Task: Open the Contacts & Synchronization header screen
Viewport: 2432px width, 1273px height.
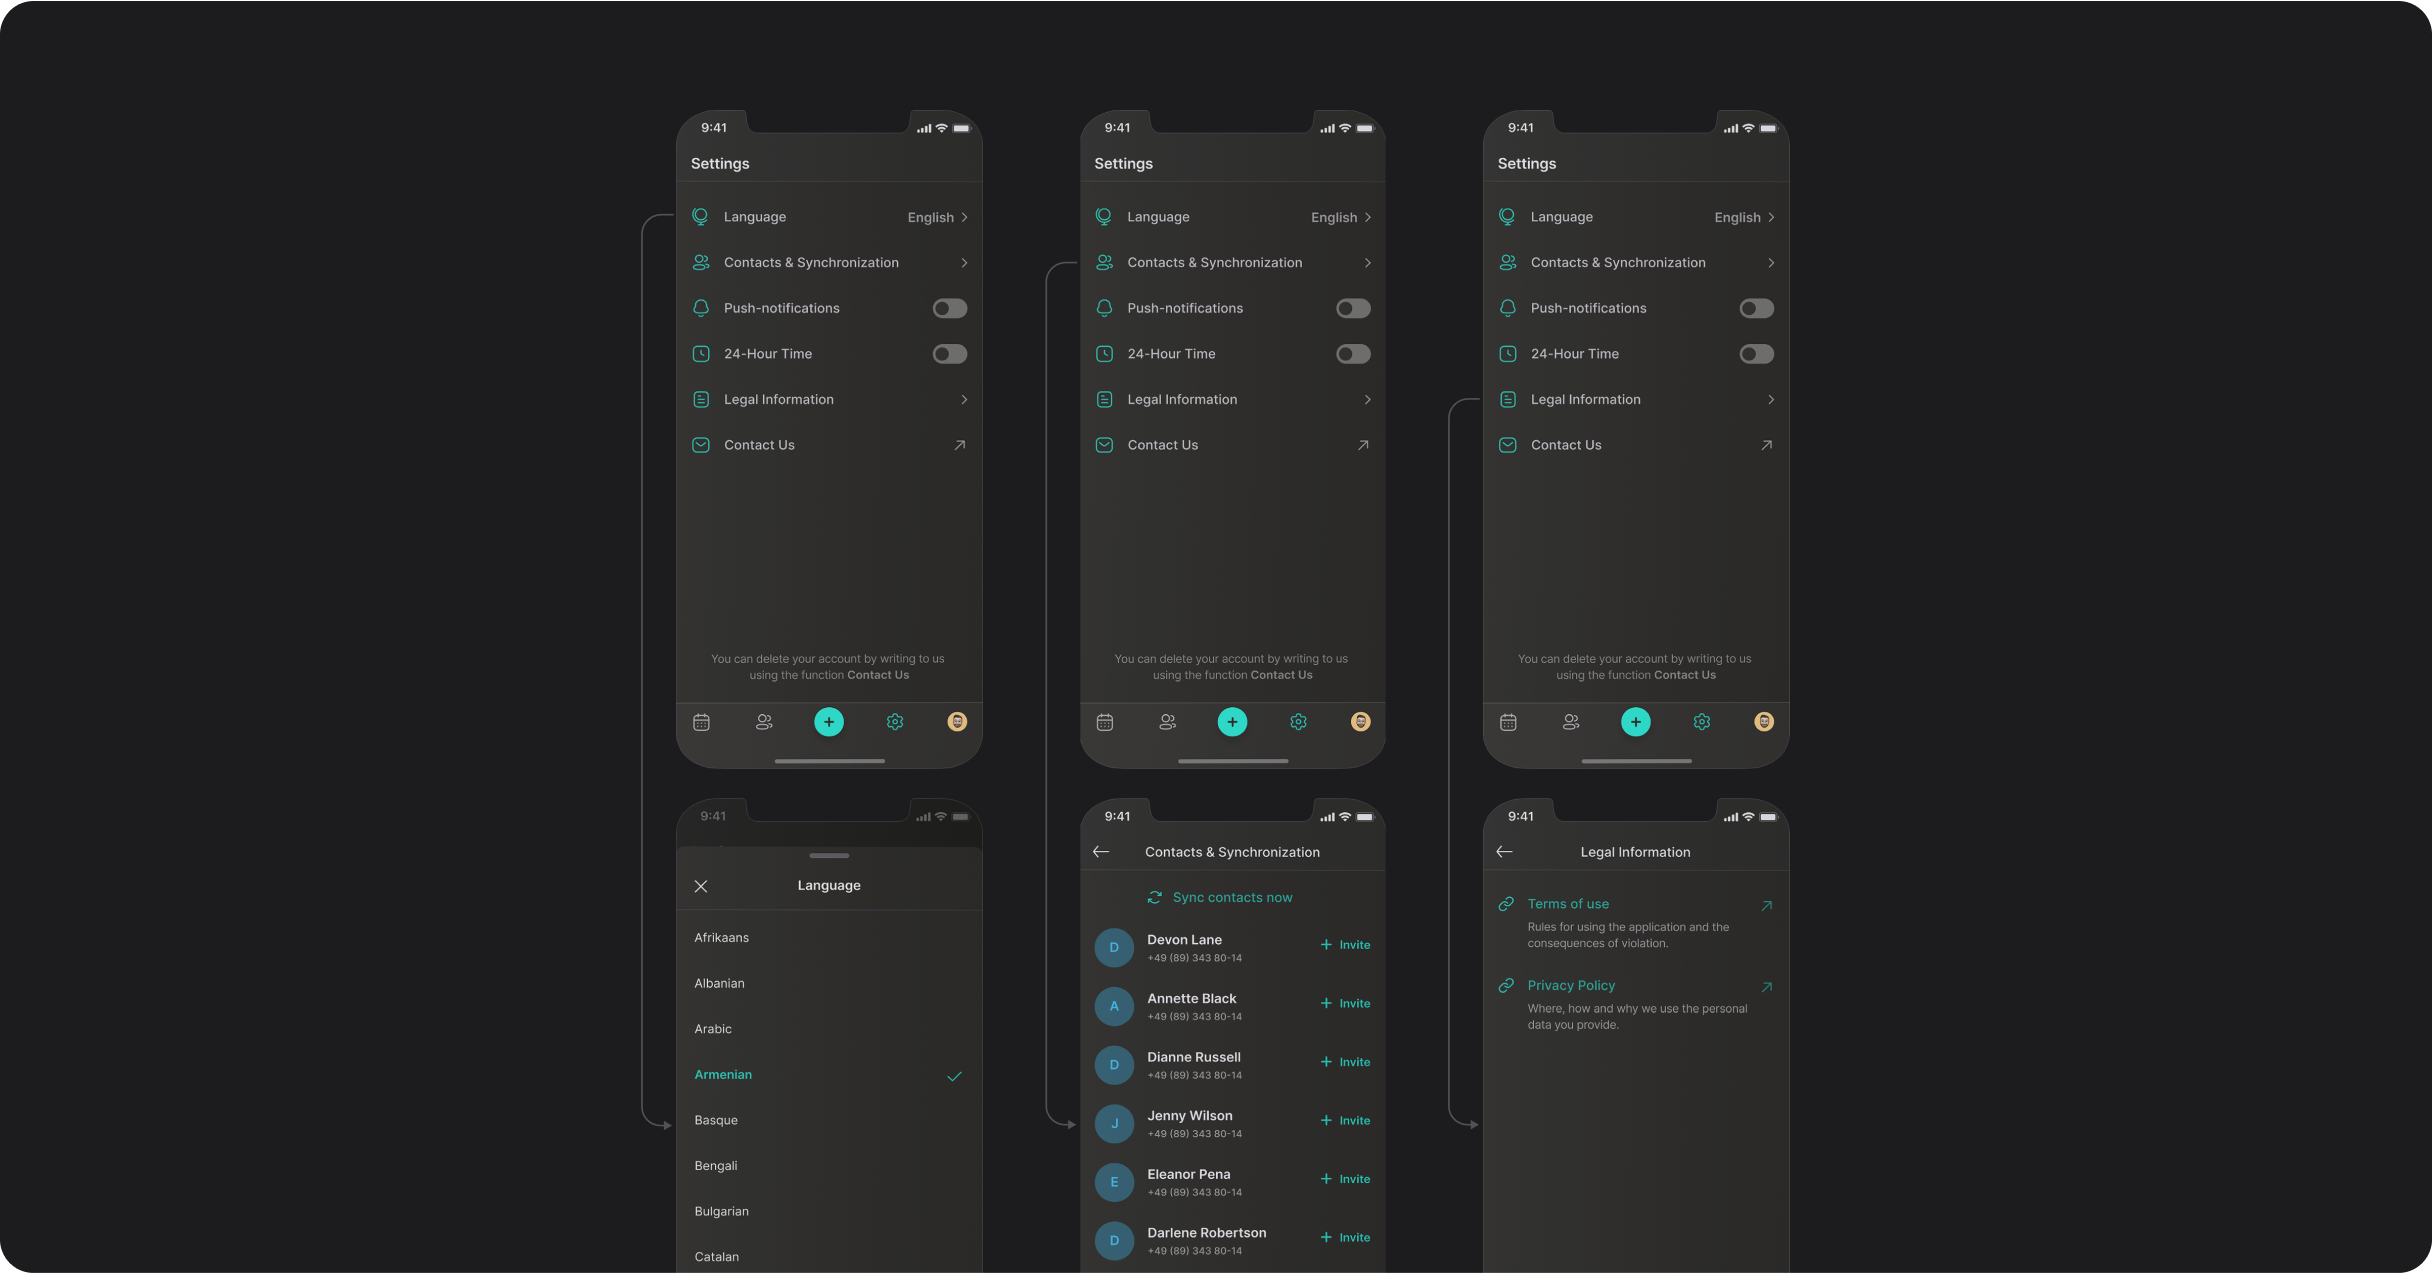Action: coord(1232,851)
